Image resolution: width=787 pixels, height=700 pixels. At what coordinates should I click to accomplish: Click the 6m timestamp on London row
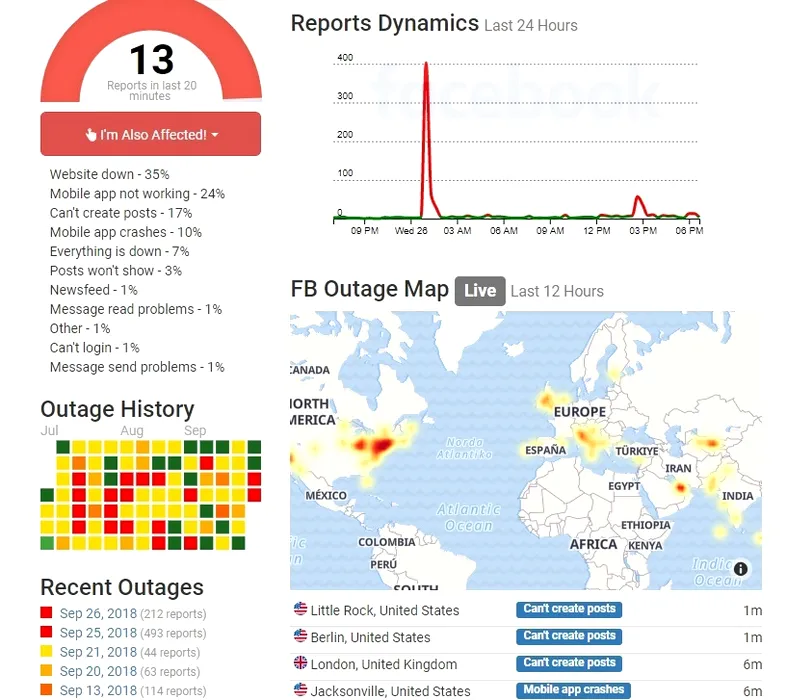point(752,664)
